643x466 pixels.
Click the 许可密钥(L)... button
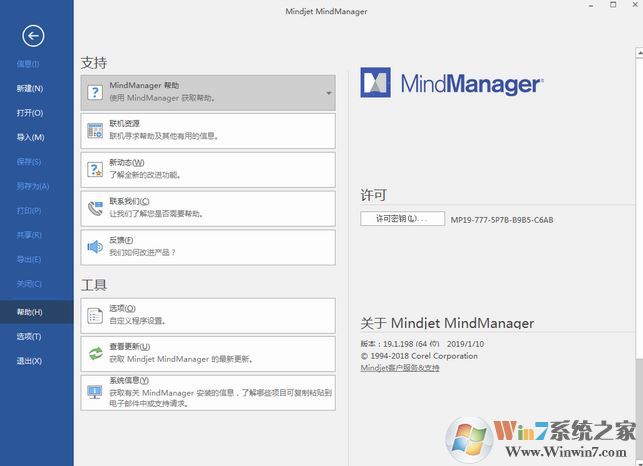pyautogui.click(x=402, y=219)
